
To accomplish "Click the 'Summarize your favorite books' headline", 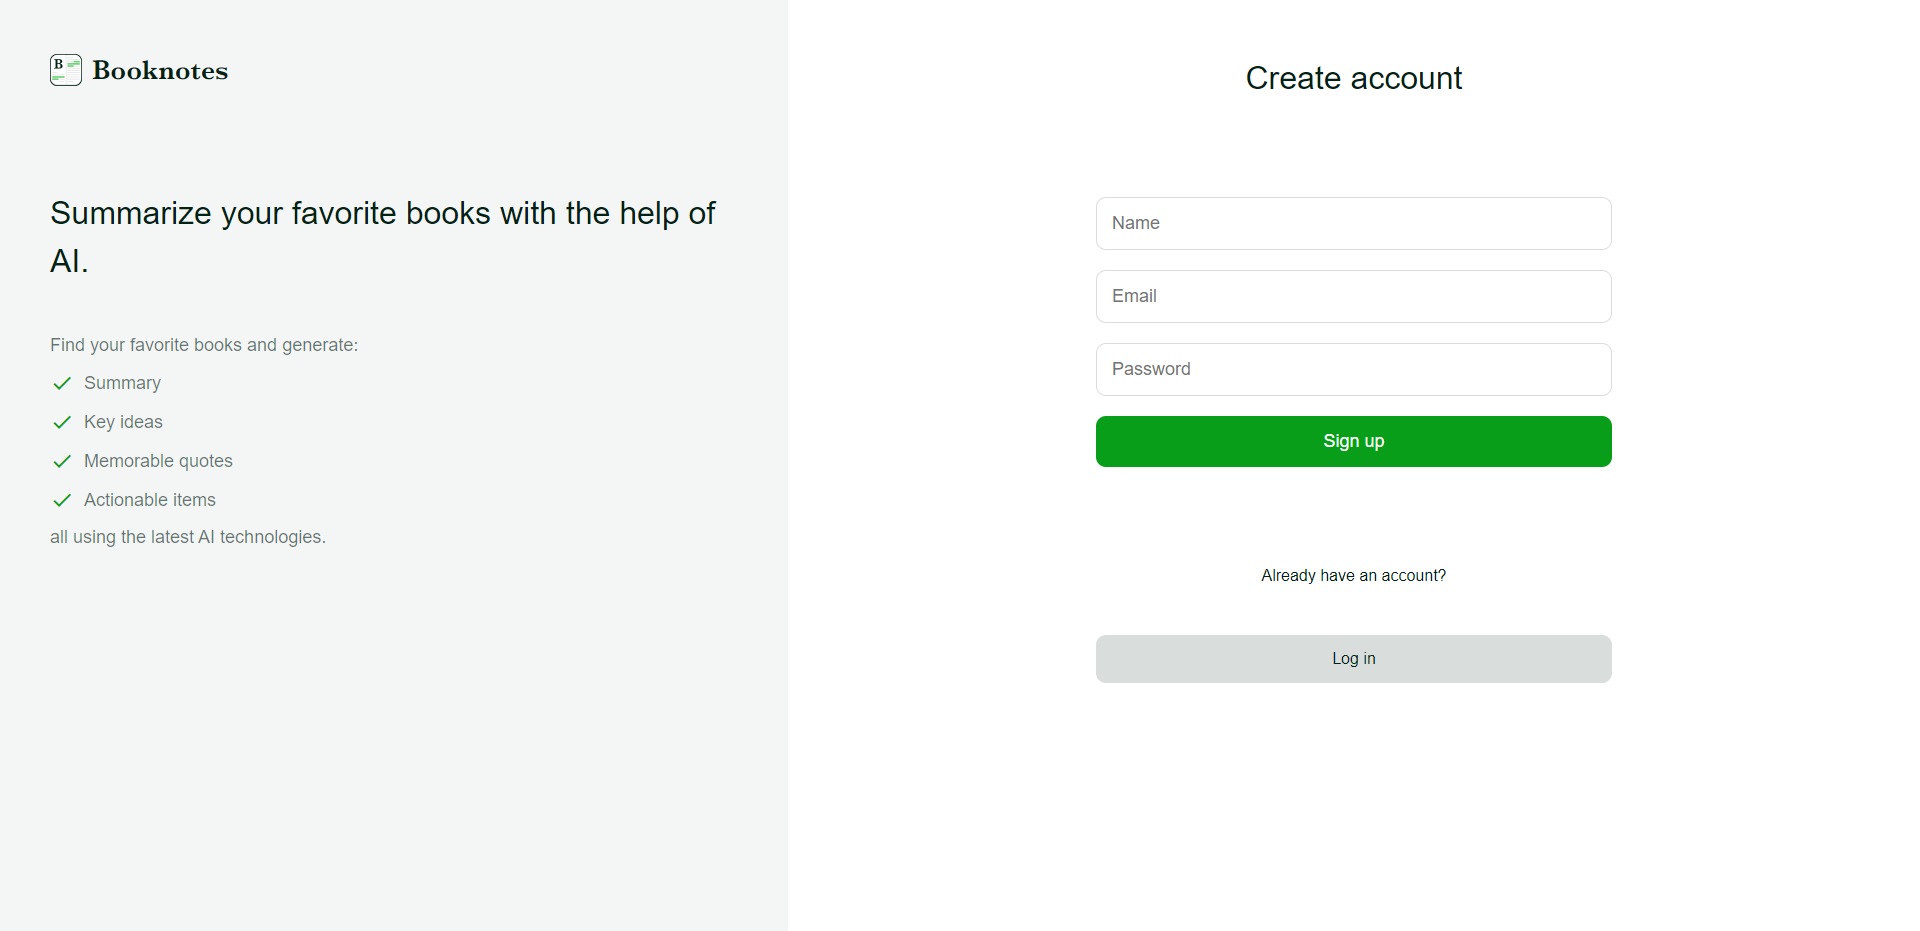I will (383, 237).
